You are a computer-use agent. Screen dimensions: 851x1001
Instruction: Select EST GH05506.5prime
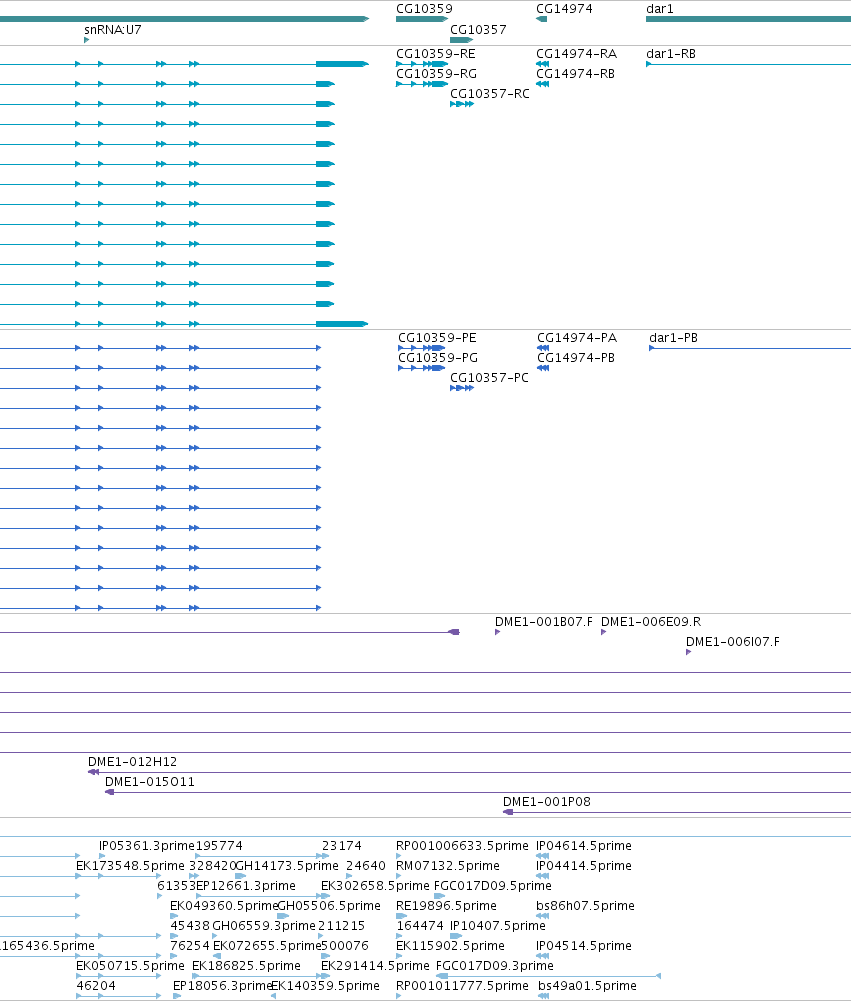(x=329, y=906)
